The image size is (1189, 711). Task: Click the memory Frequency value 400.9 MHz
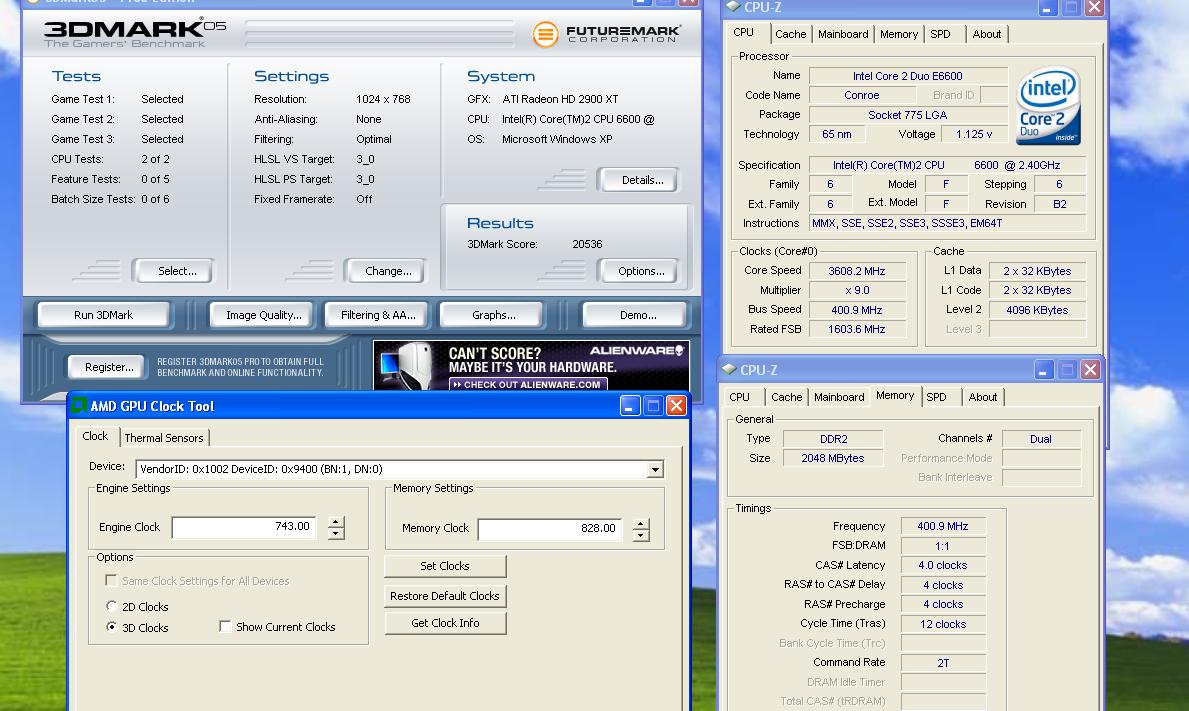(943, 526)
